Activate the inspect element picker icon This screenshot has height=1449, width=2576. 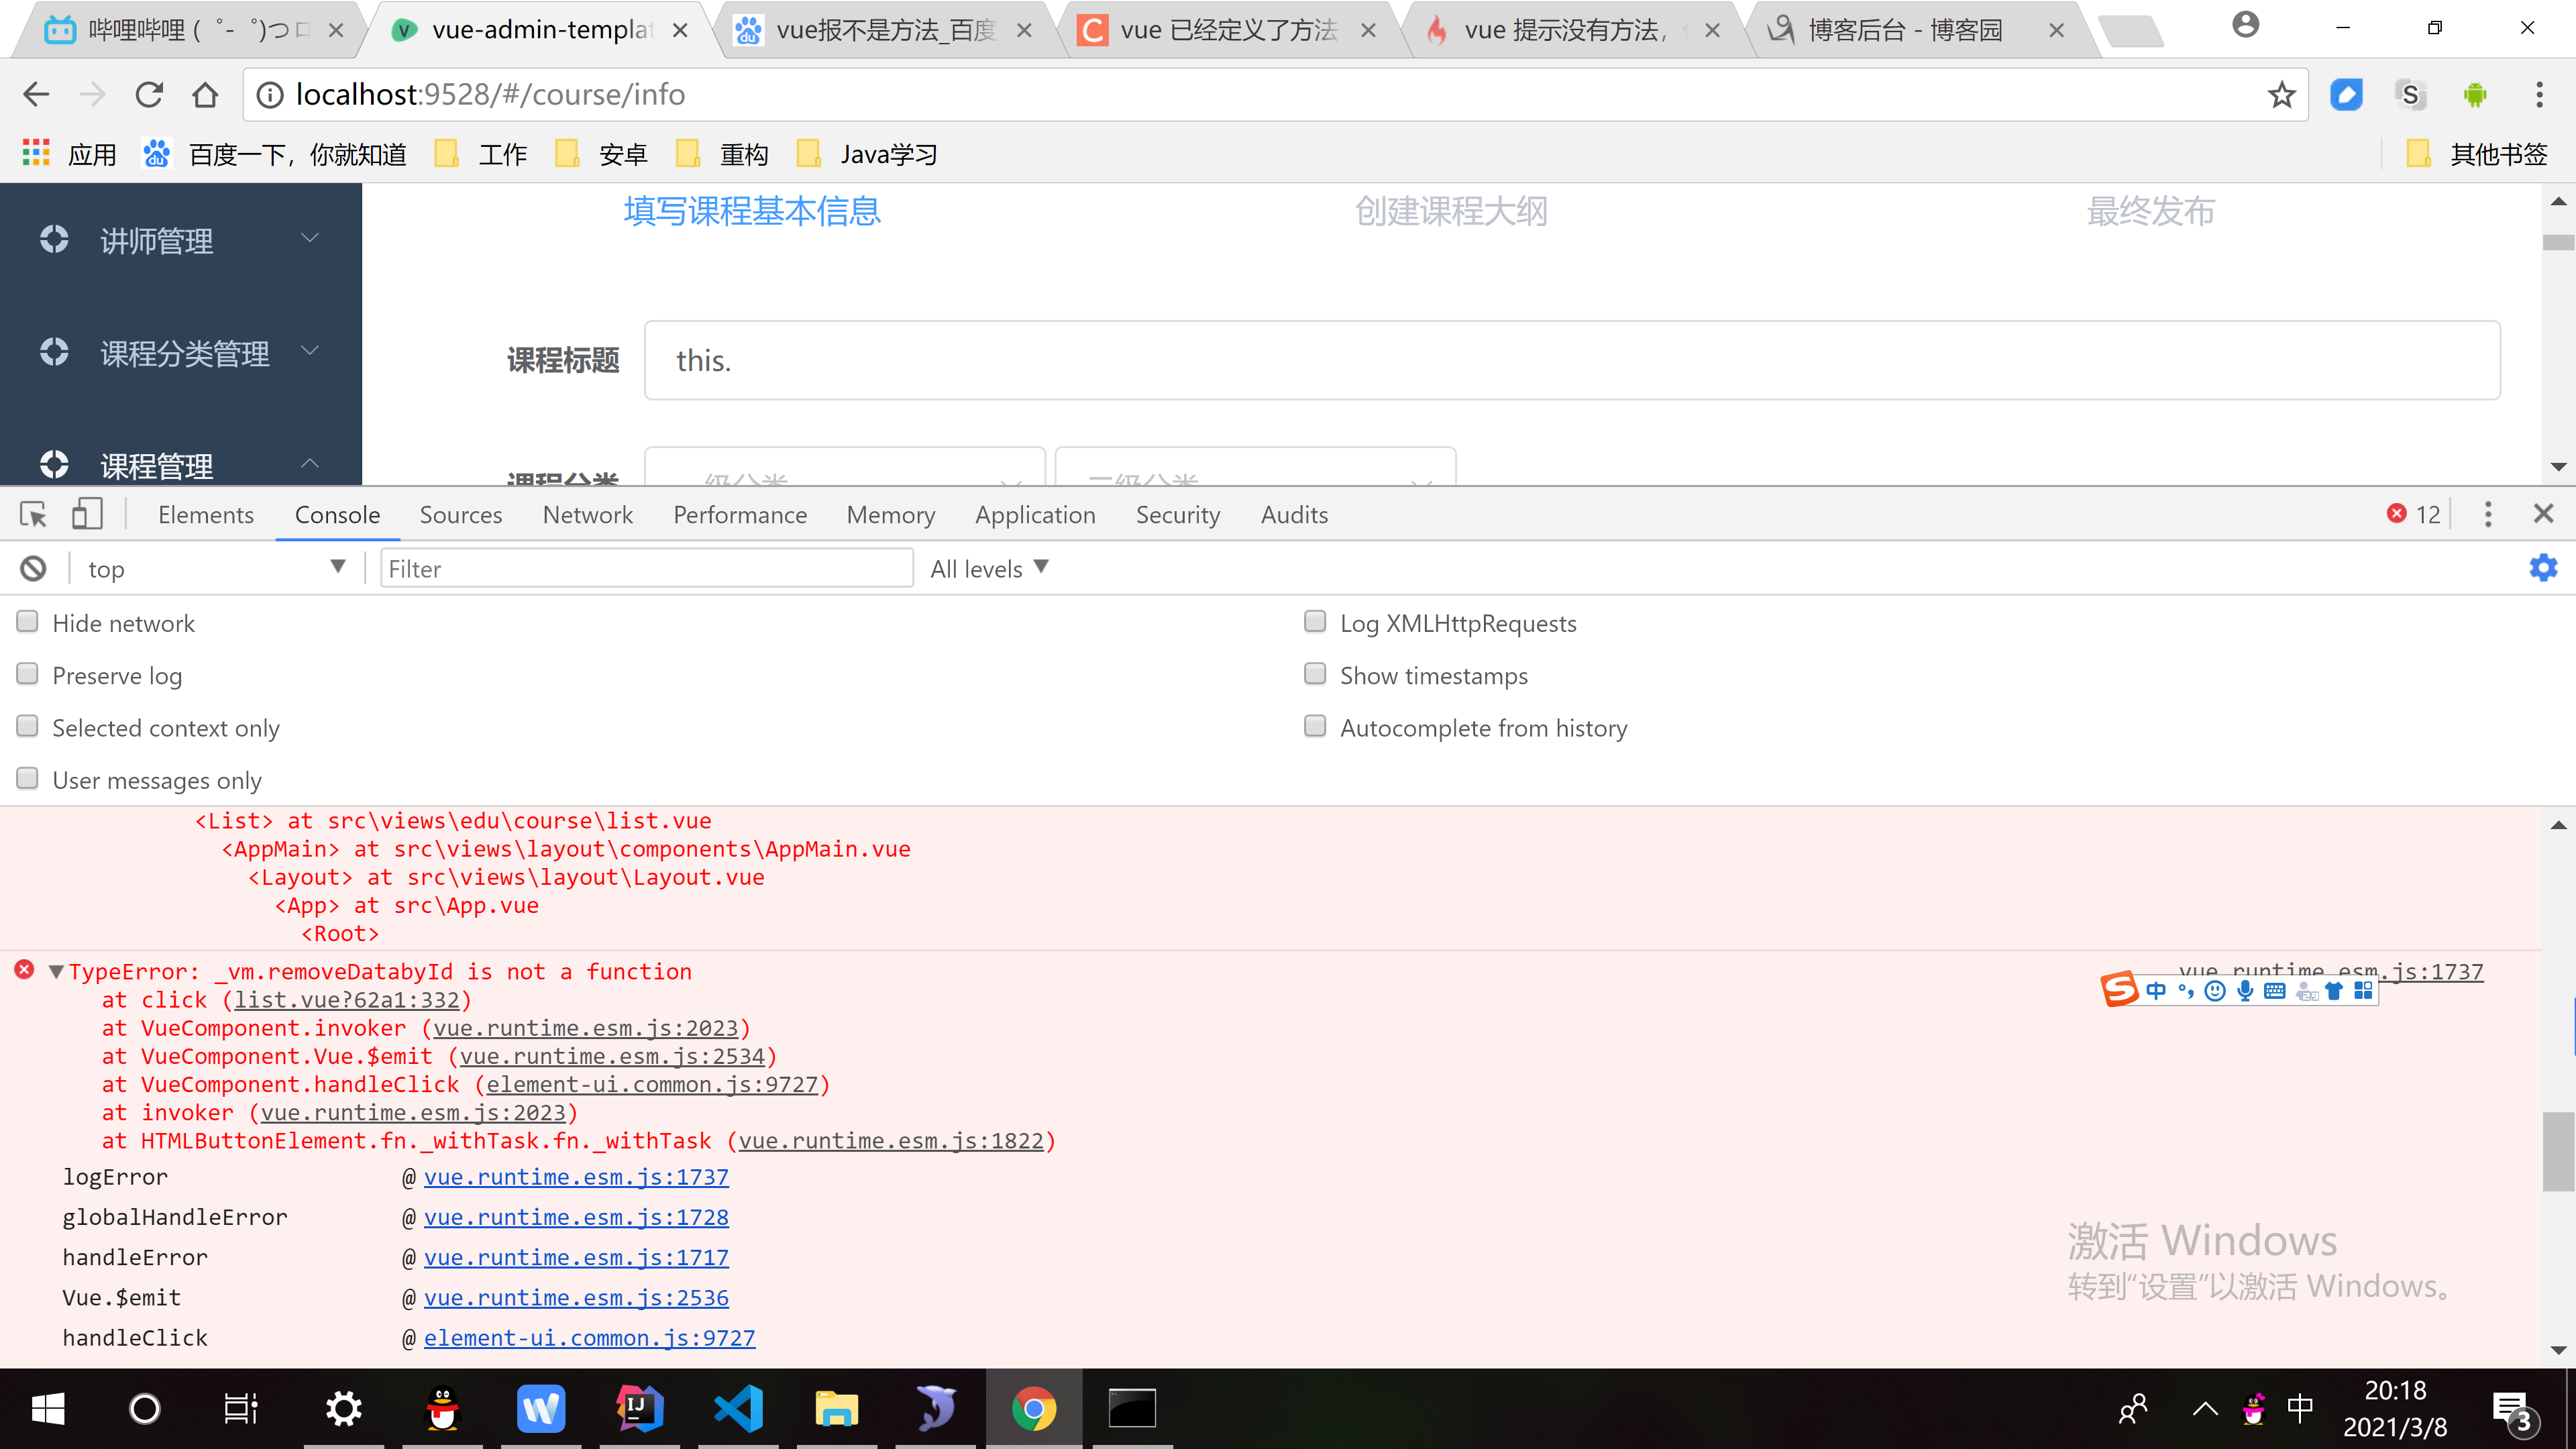pos(33,515)
